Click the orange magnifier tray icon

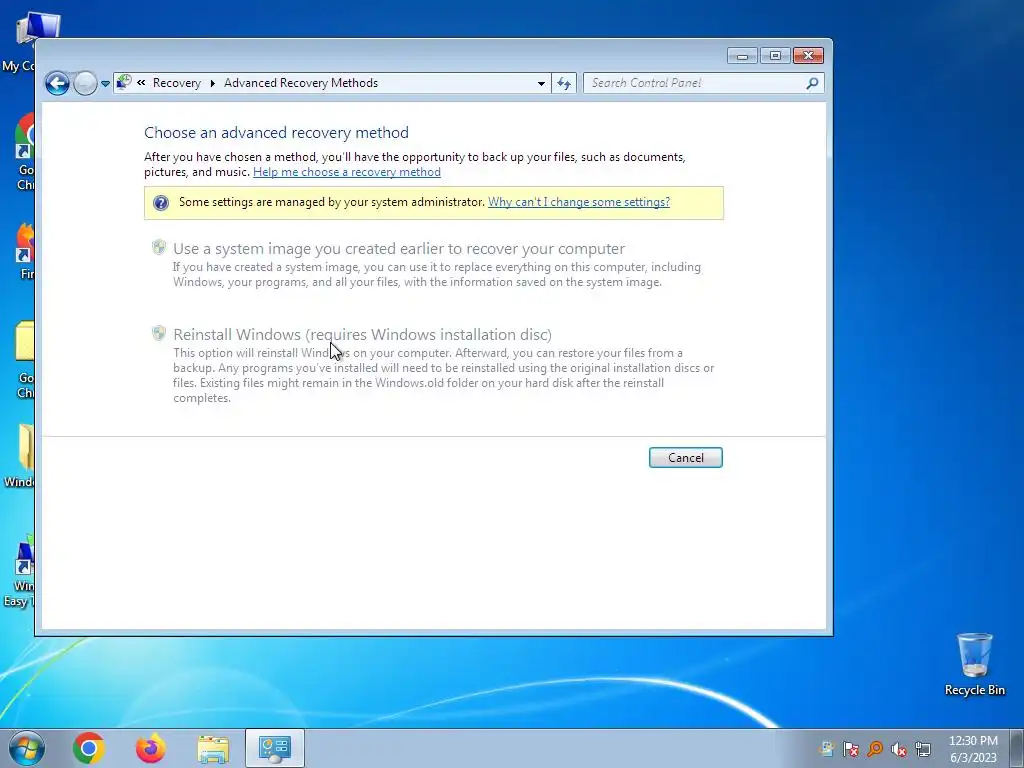tap(874, 749)
